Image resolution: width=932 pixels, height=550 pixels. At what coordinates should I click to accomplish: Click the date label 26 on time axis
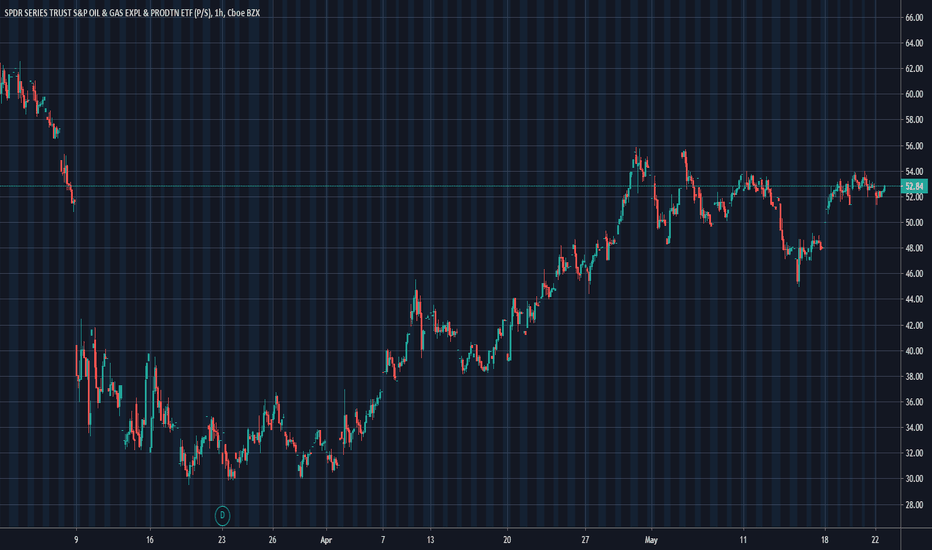pos(272,540)
